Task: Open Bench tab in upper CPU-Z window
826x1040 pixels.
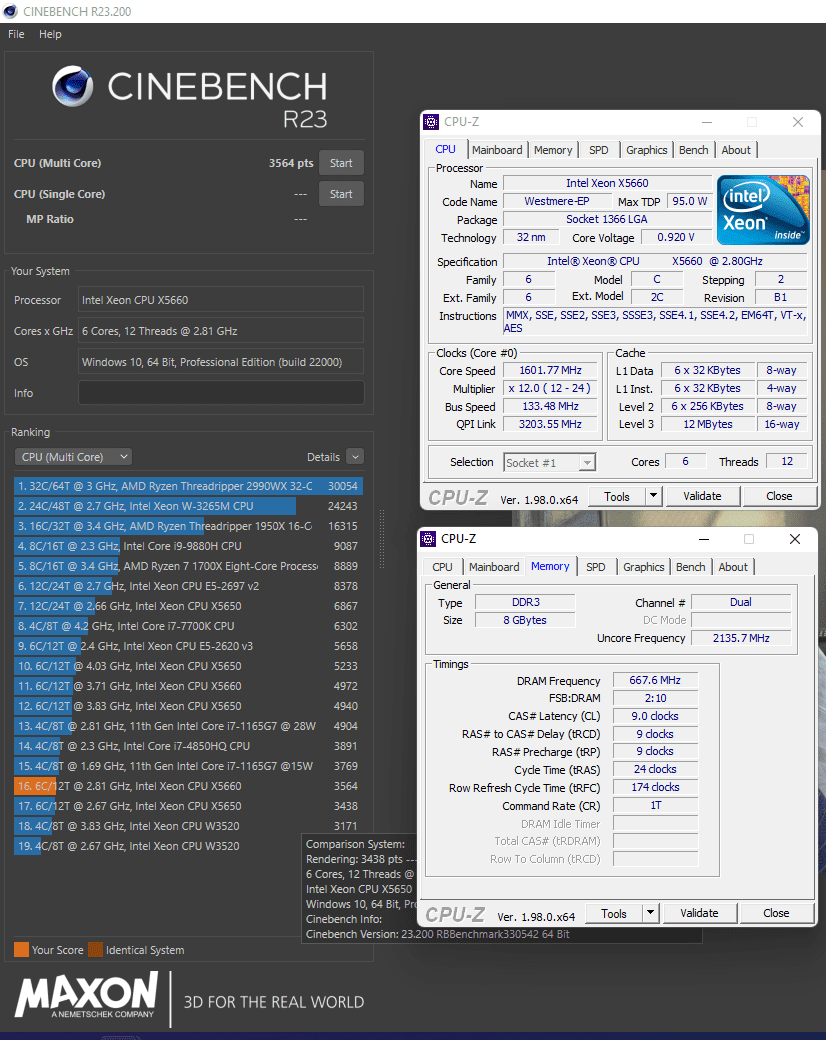Action: click(693, 150)
